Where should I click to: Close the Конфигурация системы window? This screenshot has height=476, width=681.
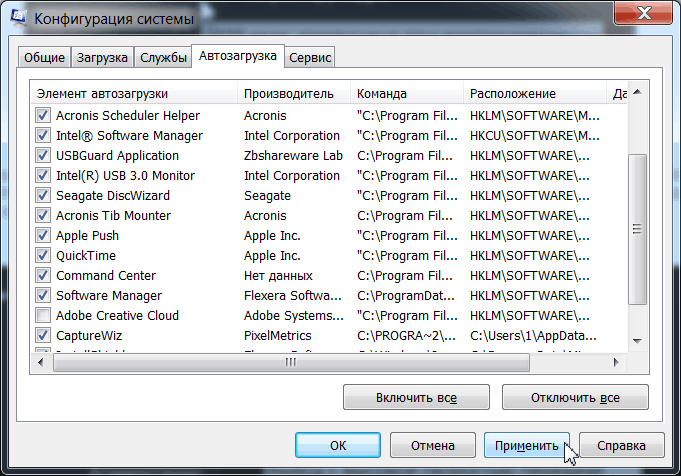coord(643,13)
